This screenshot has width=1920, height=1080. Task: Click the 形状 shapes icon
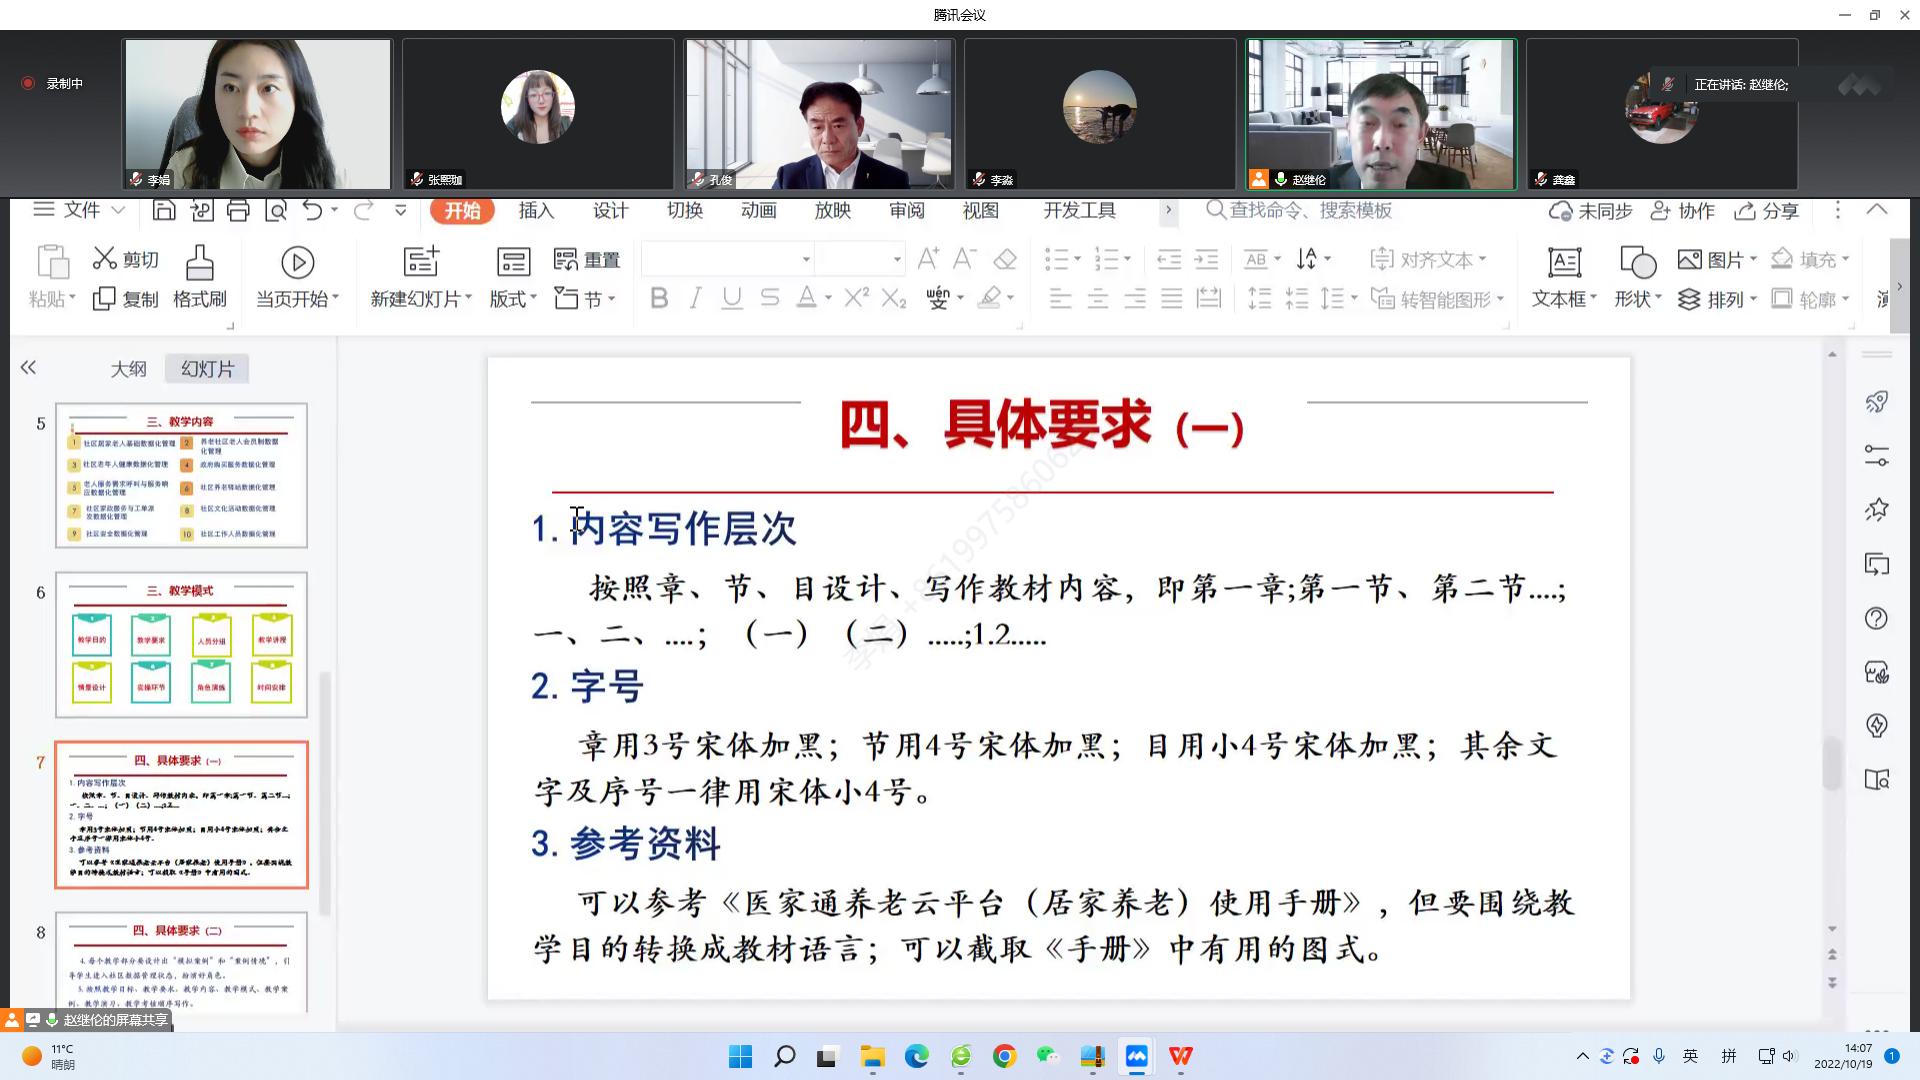1637,262
